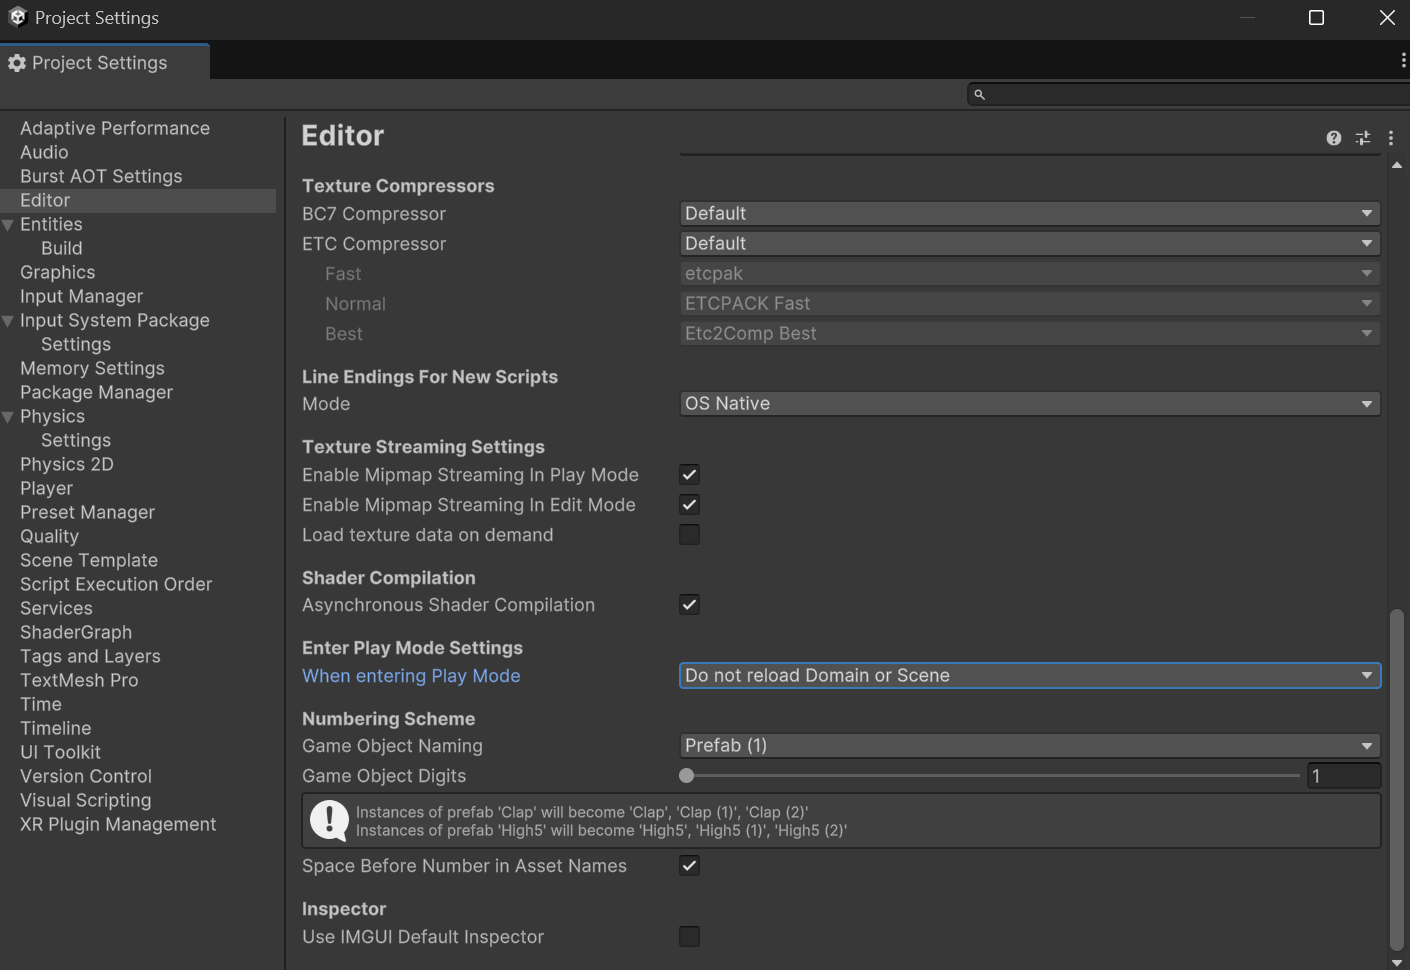The image size is (1410, 970).
Task: Open the Editor help documentation icon
Action: (x=1334, y=138)
